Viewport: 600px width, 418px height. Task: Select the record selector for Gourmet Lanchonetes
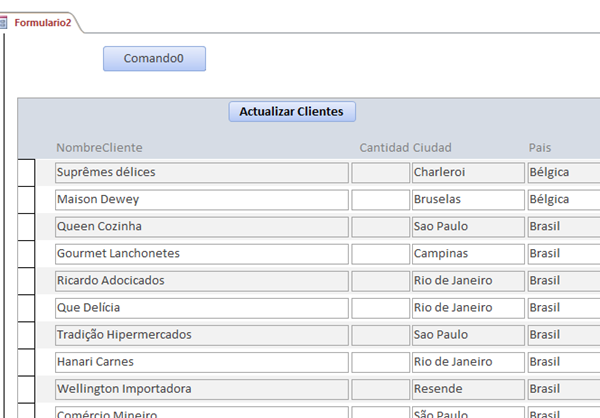26,253
